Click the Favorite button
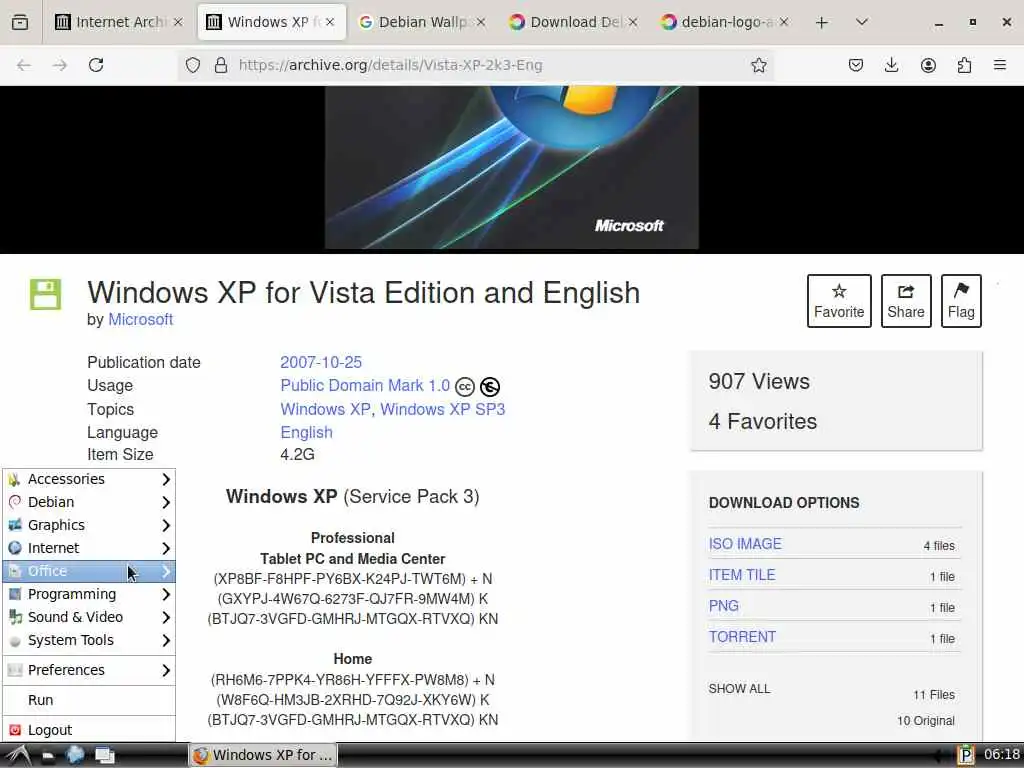 click(x=839, y=301)
